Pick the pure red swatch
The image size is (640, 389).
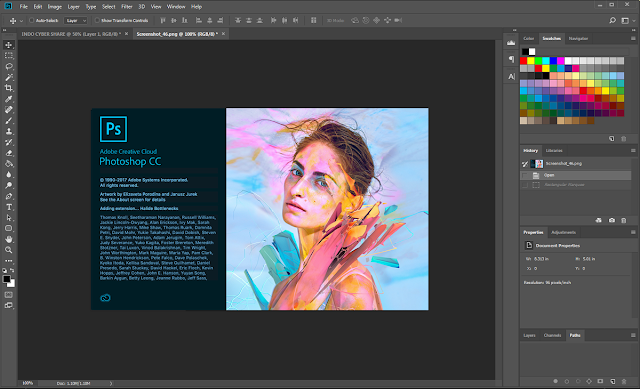[x=523, y=60]
